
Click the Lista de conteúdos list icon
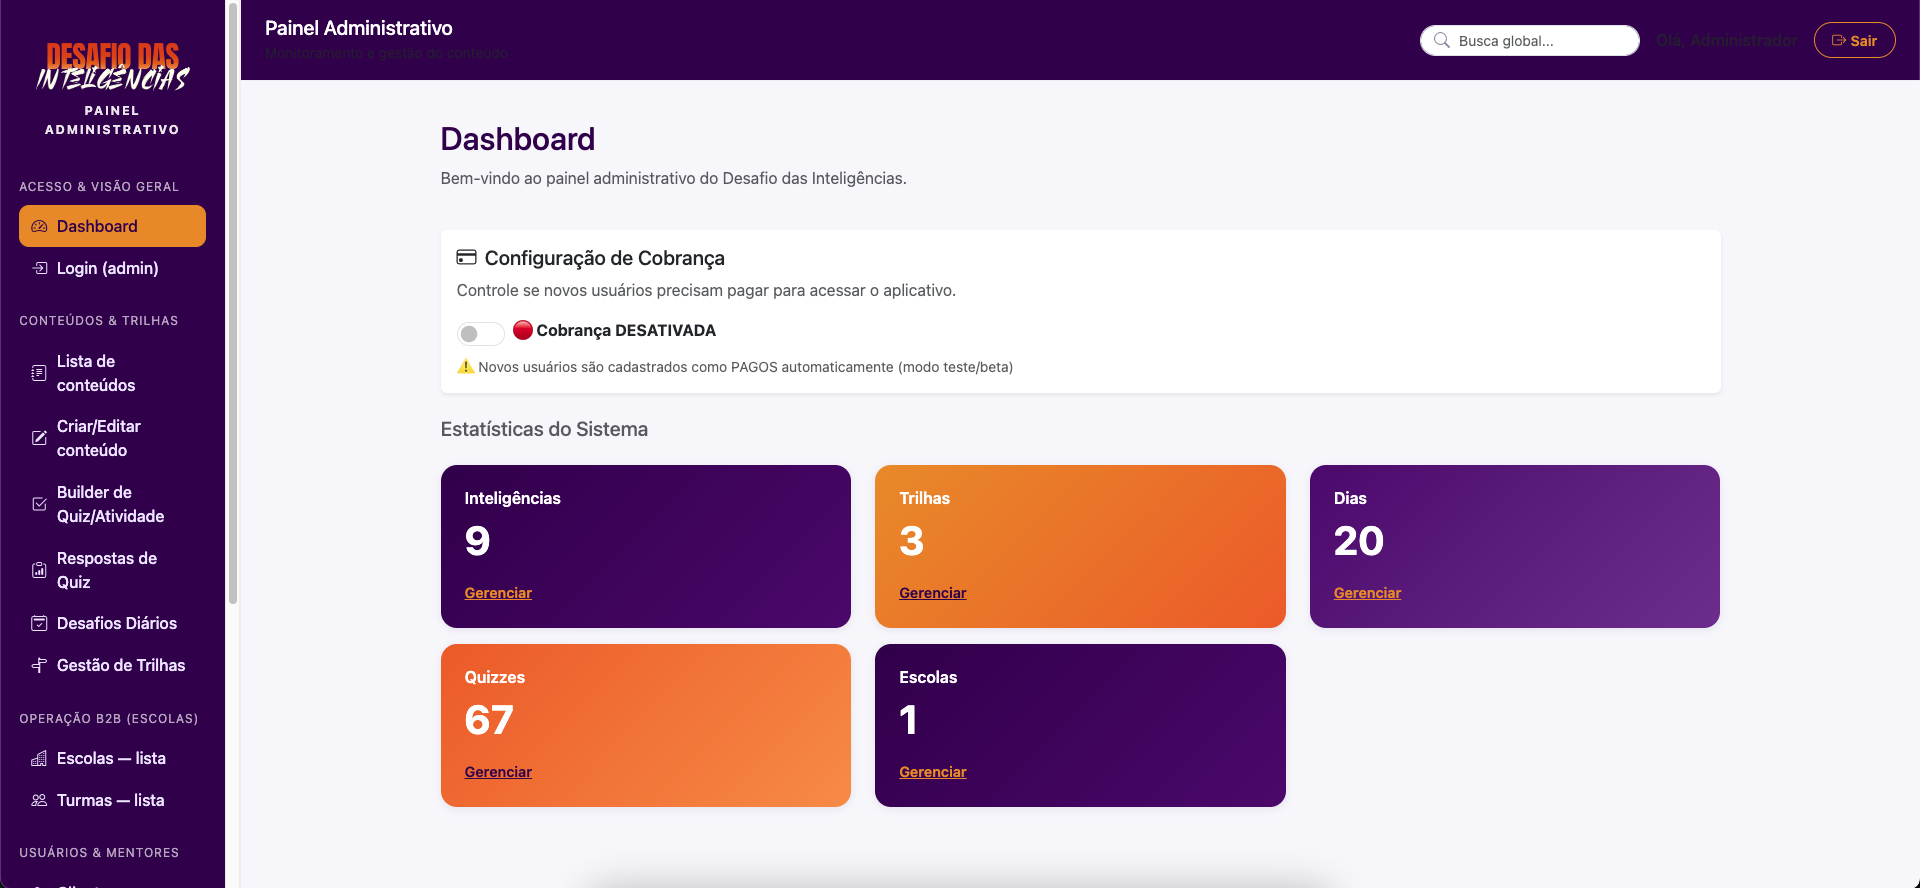(x=39, y=373)
